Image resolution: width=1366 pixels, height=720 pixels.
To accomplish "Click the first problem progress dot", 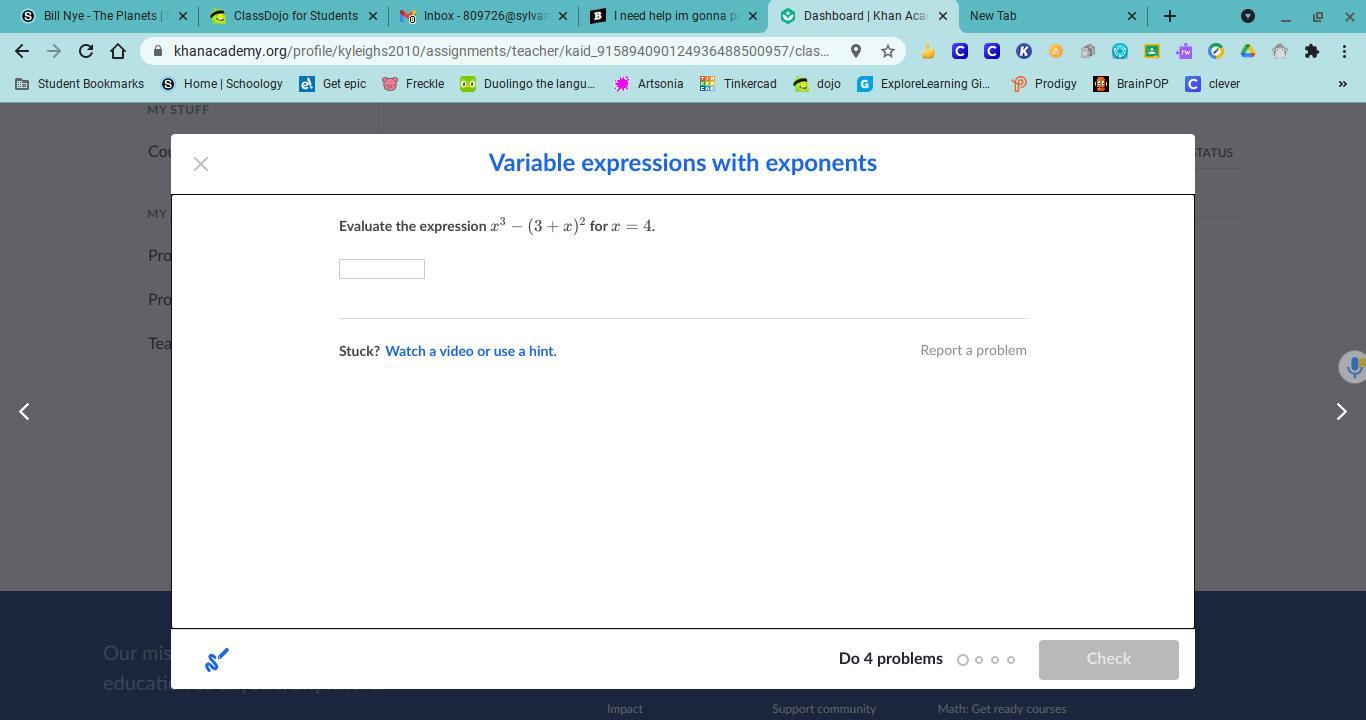I will pyautogui.click(x=963, y=660).
